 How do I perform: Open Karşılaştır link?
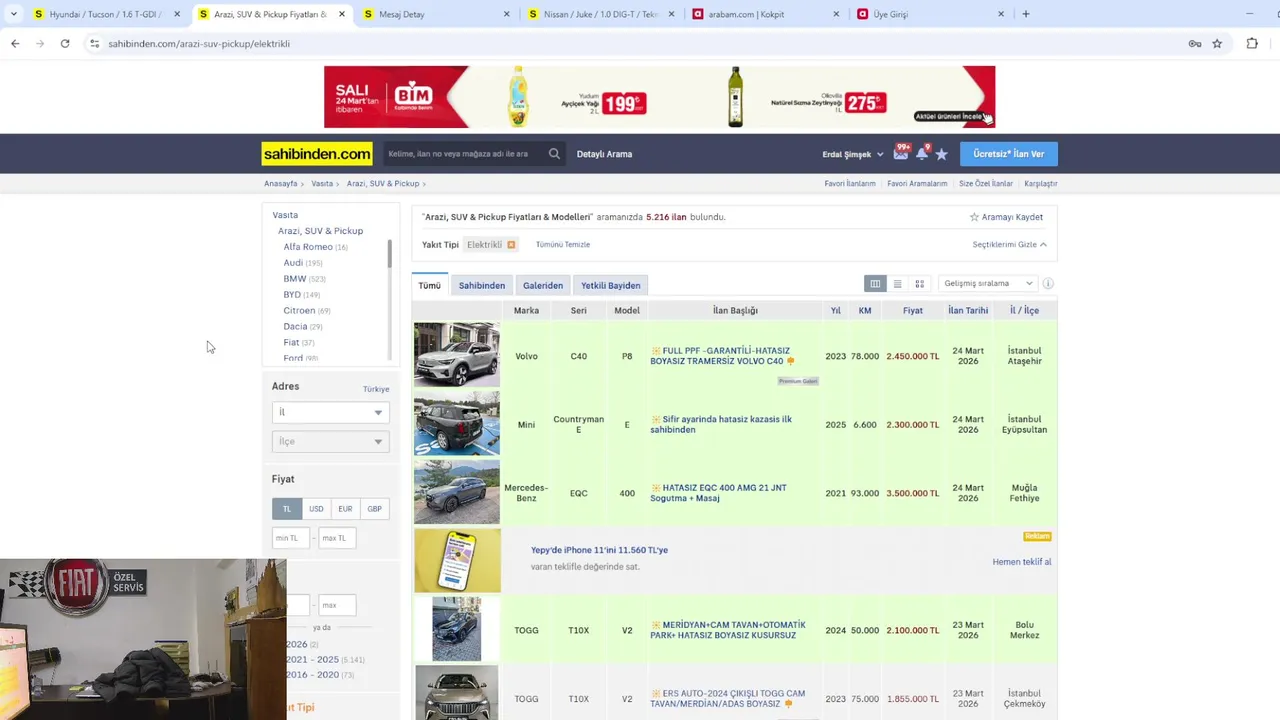pyautogui.click(x=1041, y=184)
